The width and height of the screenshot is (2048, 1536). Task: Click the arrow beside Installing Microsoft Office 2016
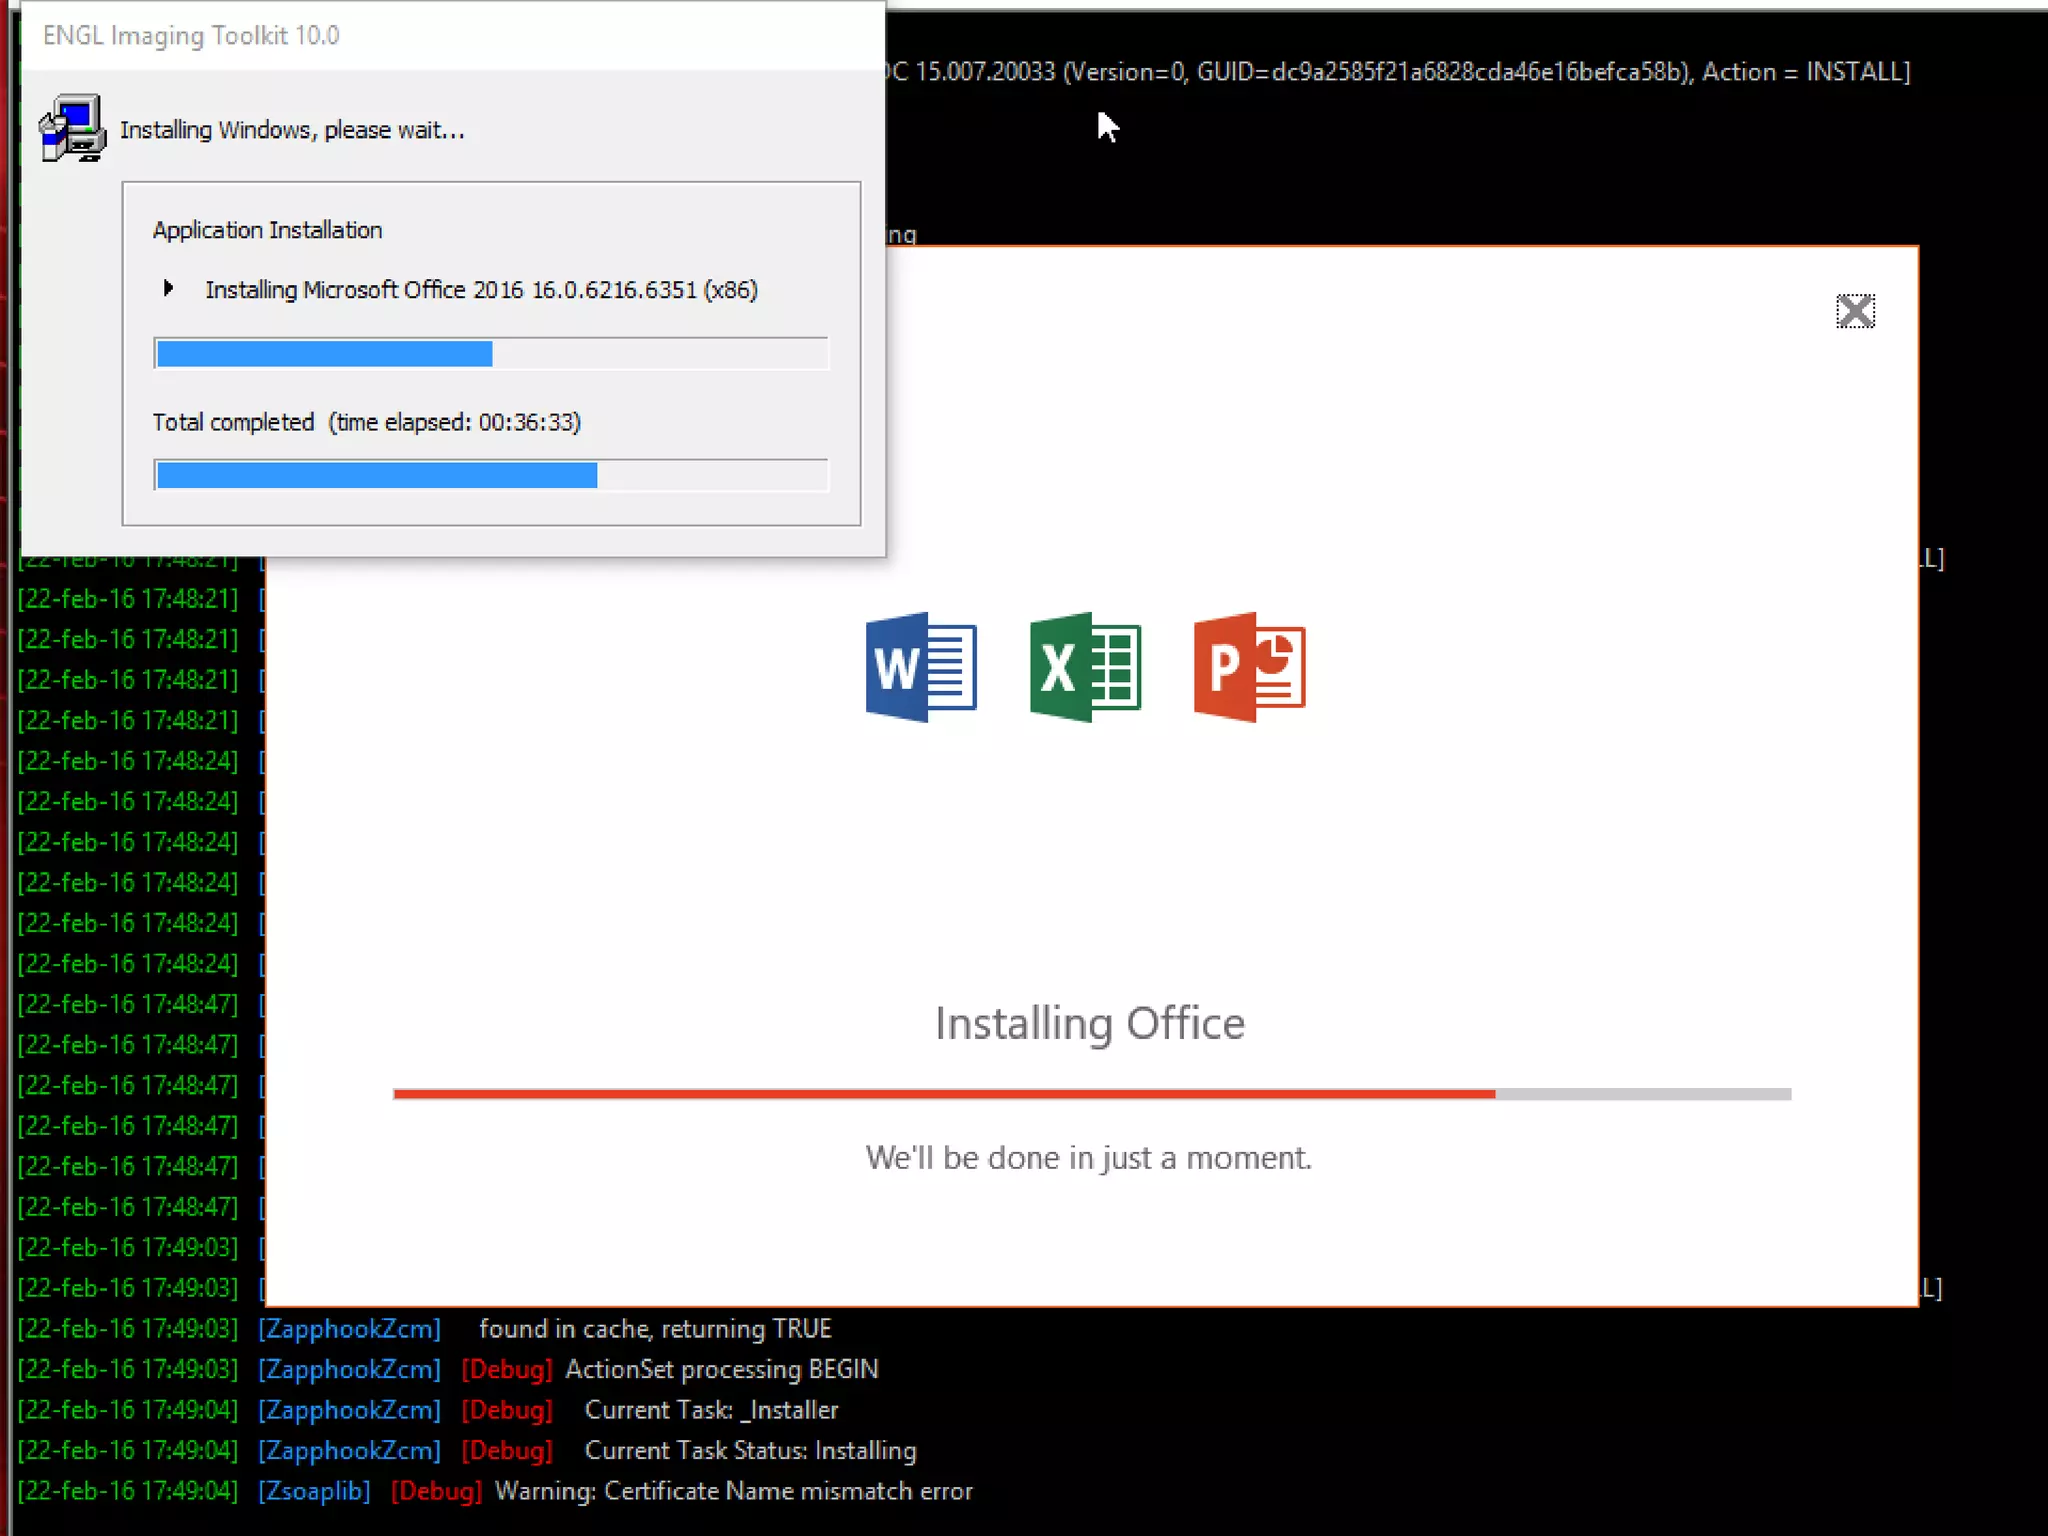point(168,289)
